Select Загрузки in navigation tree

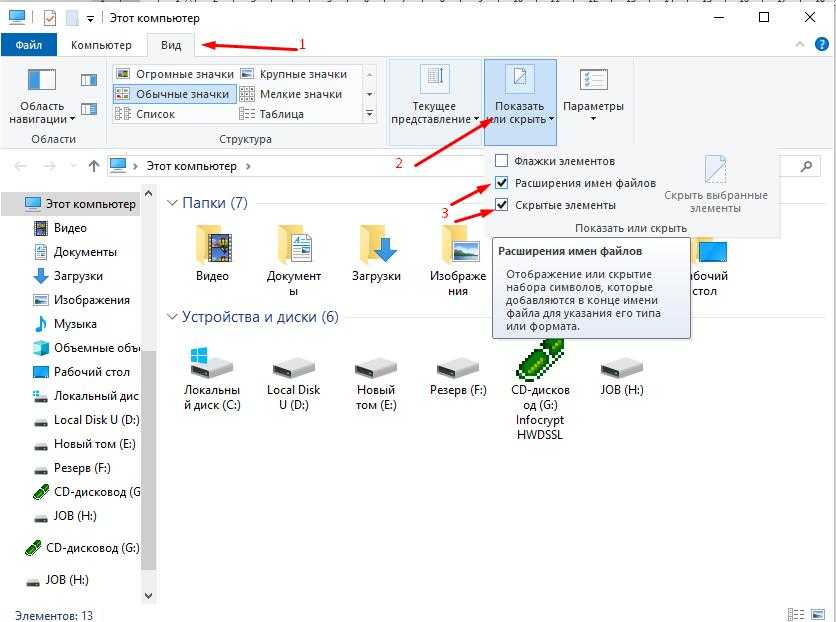pos(68,276)
